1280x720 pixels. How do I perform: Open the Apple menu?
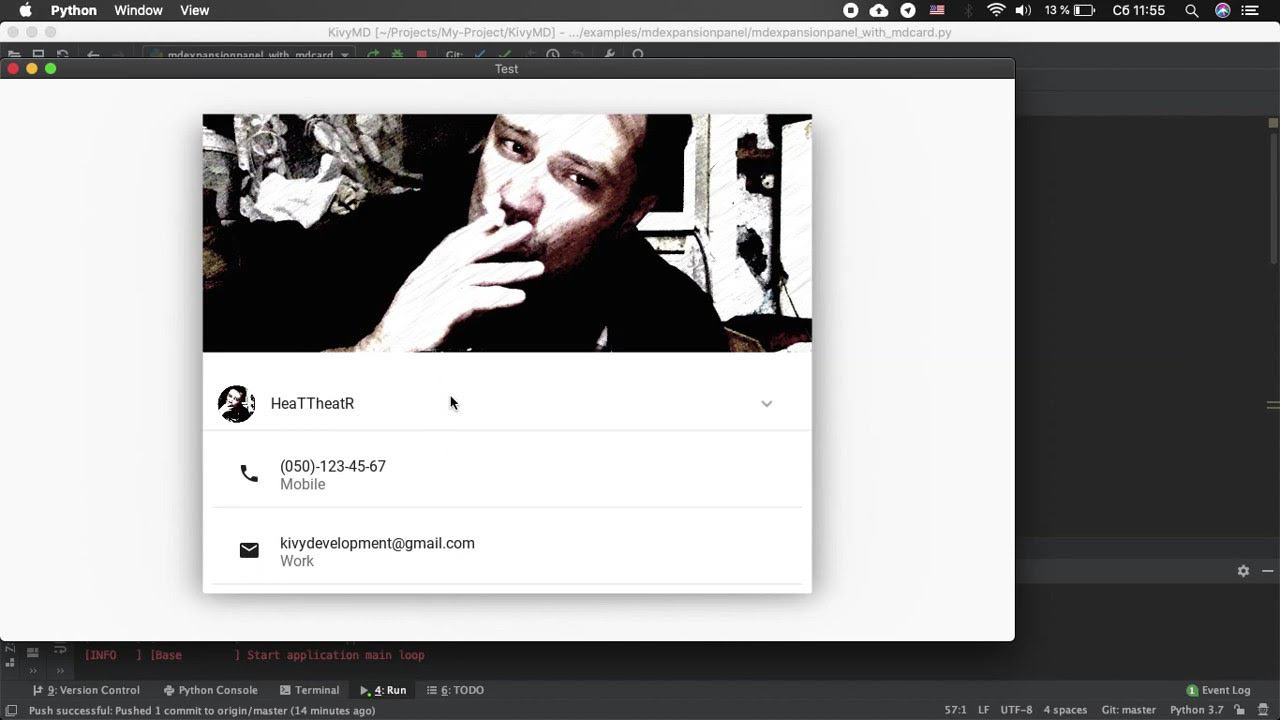[x=26, y=10]
